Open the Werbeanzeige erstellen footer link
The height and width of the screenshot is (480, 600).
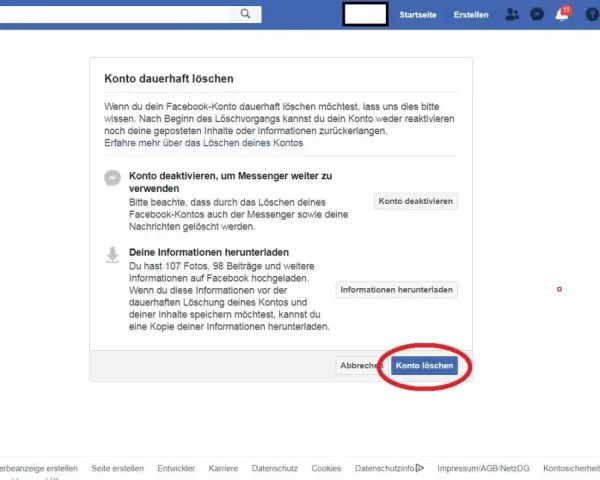pos(39,468)
